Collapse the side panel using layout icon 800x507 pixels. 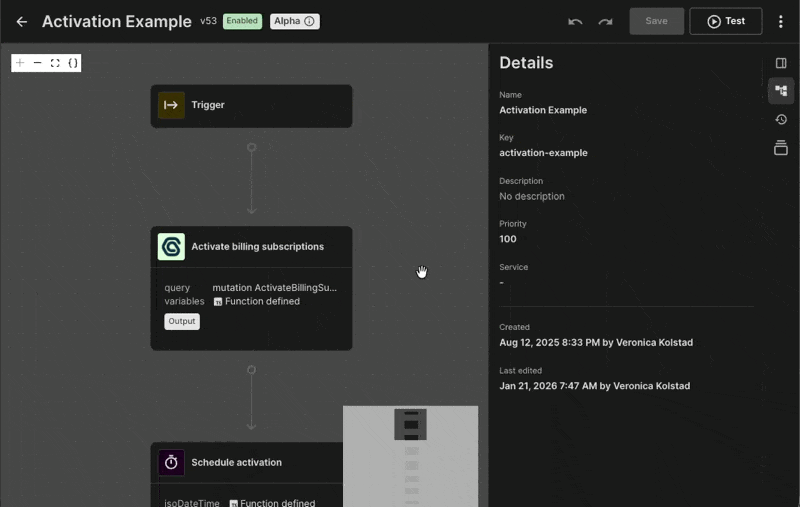click(x=781, y=63)
